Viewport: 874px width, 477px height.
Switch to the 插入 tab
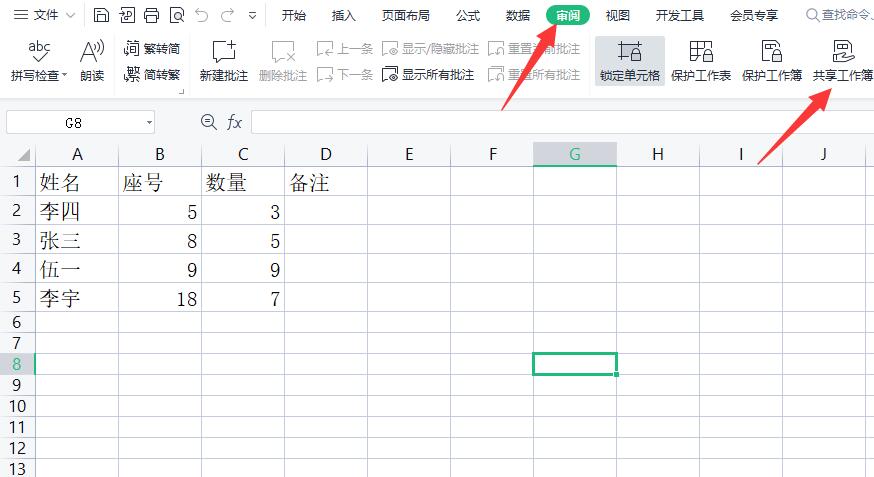(343, 16)
